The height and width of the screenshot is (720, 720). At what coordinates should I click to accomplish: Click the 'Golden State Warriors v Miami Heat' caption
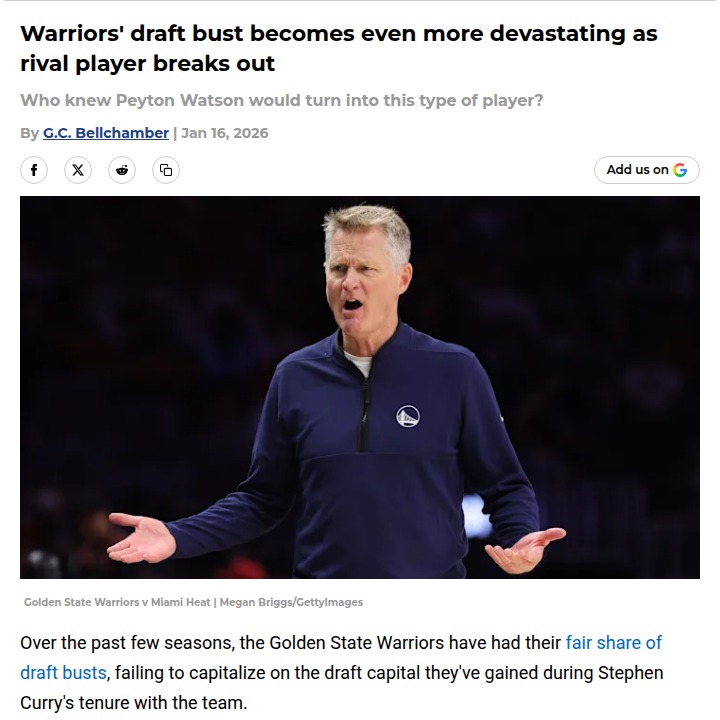pos(117,602)
